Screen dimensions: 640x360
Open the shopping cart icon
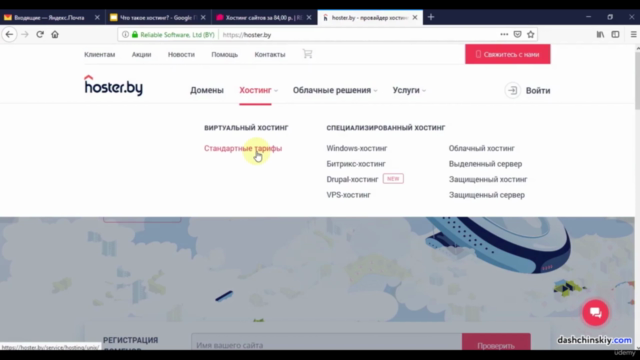(307, 54)
